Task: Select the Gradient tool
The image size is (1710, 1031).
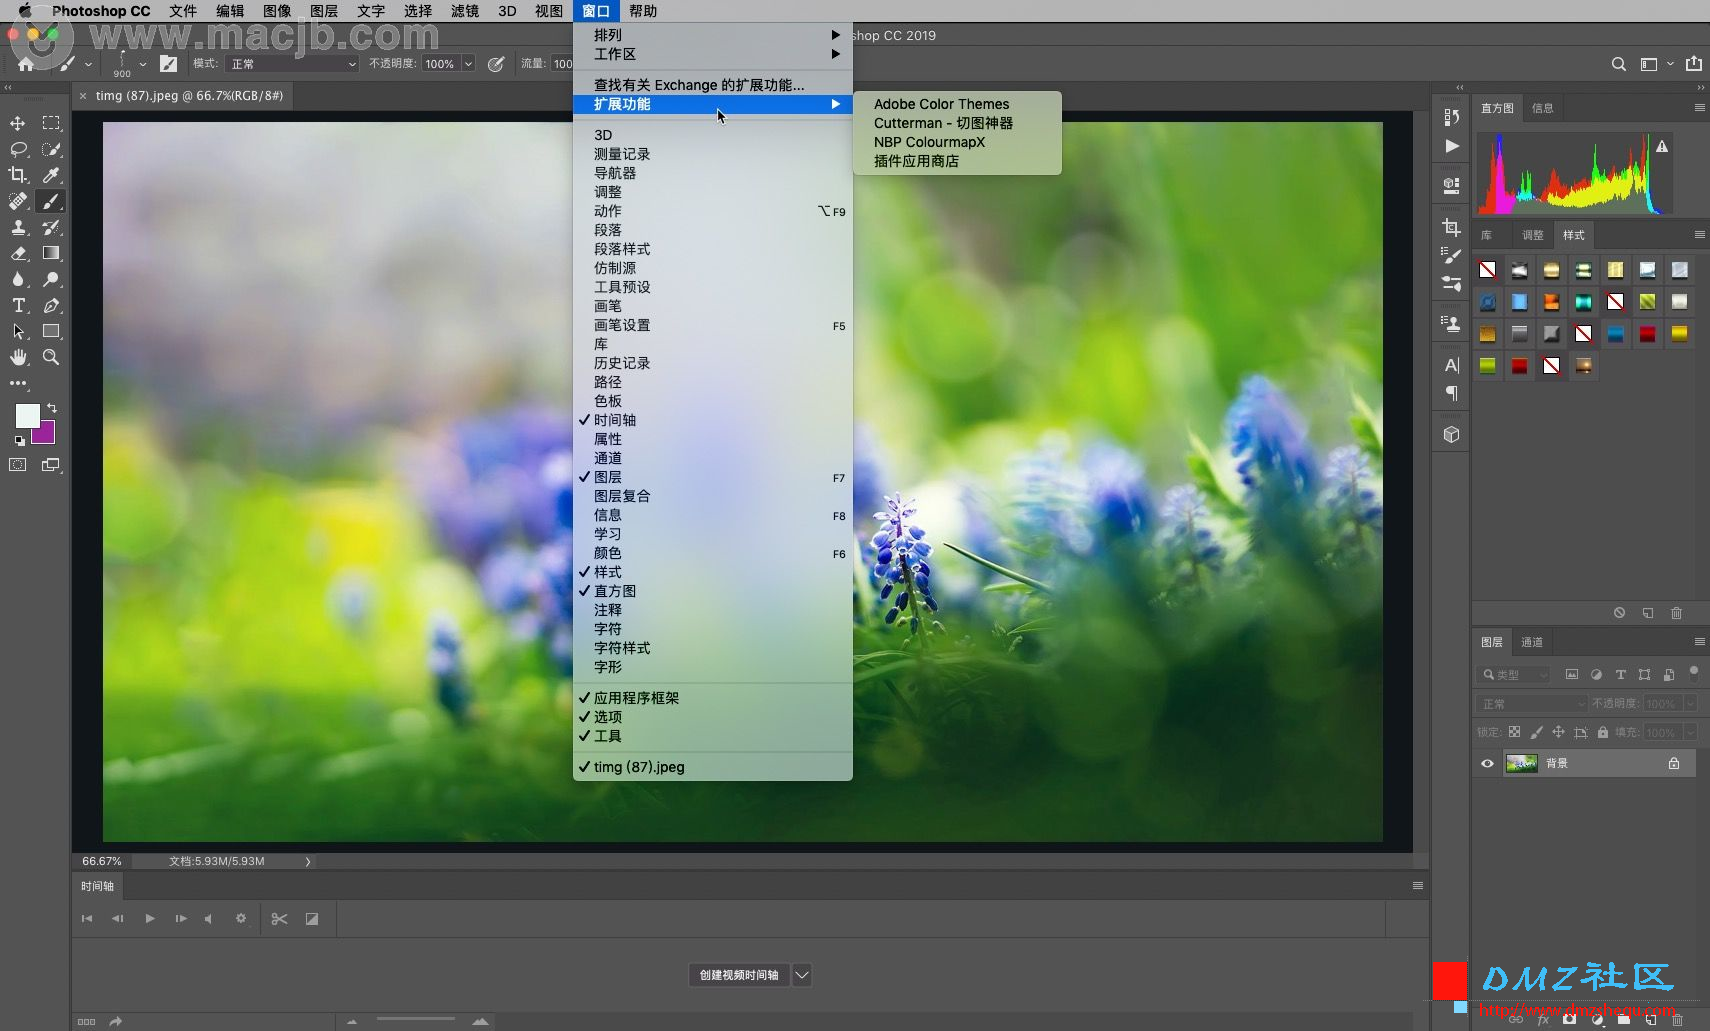Action: click(x=51, y=253)
